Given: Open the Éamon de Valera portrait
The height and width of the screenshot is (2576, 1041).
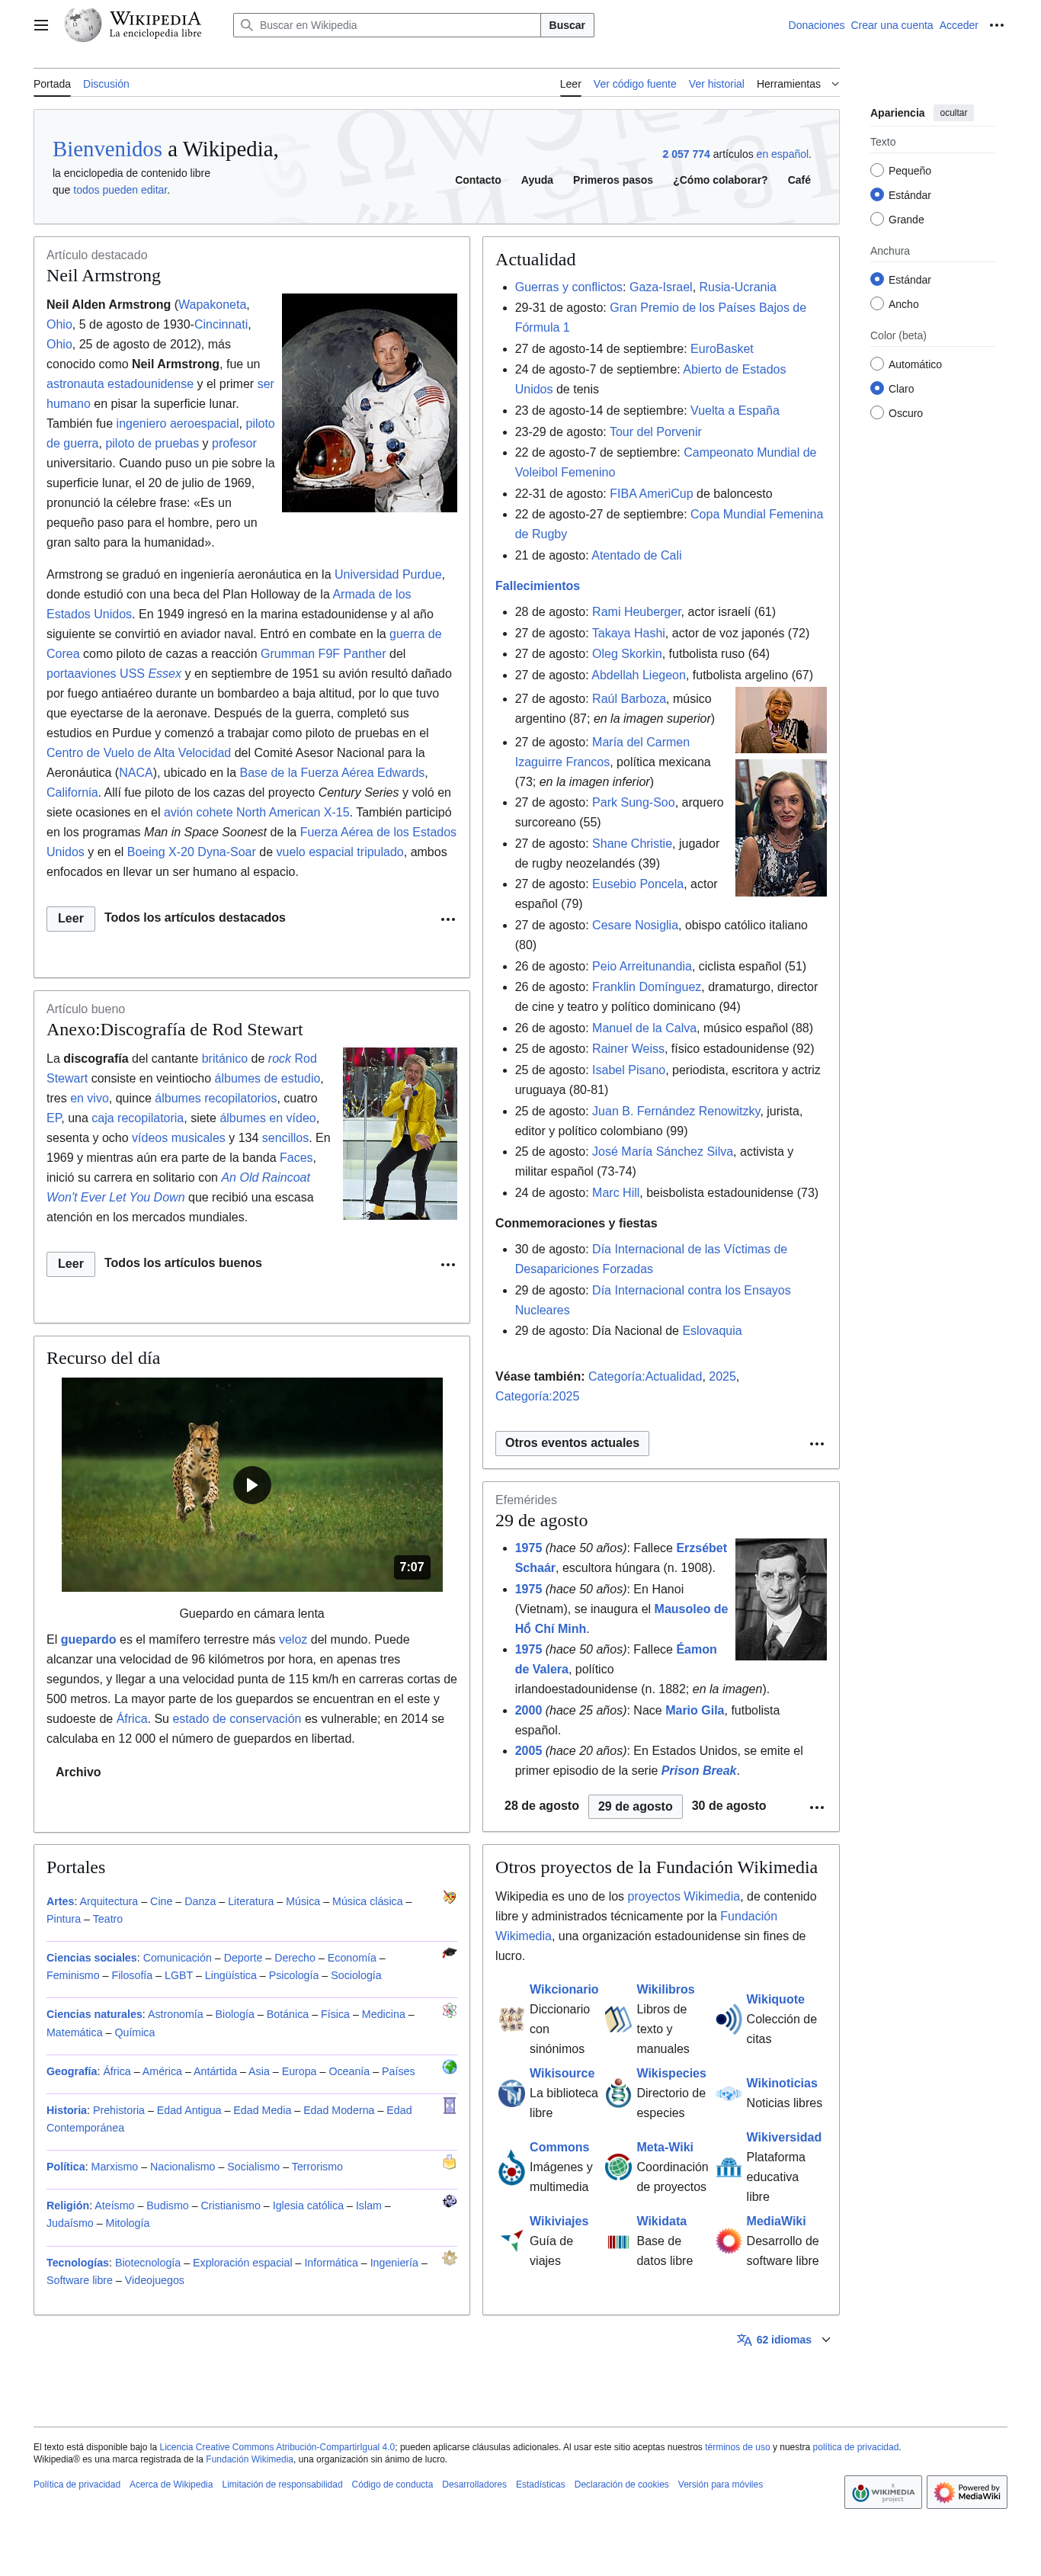Looking at the screenshot, I should [x=780, y=1599].
